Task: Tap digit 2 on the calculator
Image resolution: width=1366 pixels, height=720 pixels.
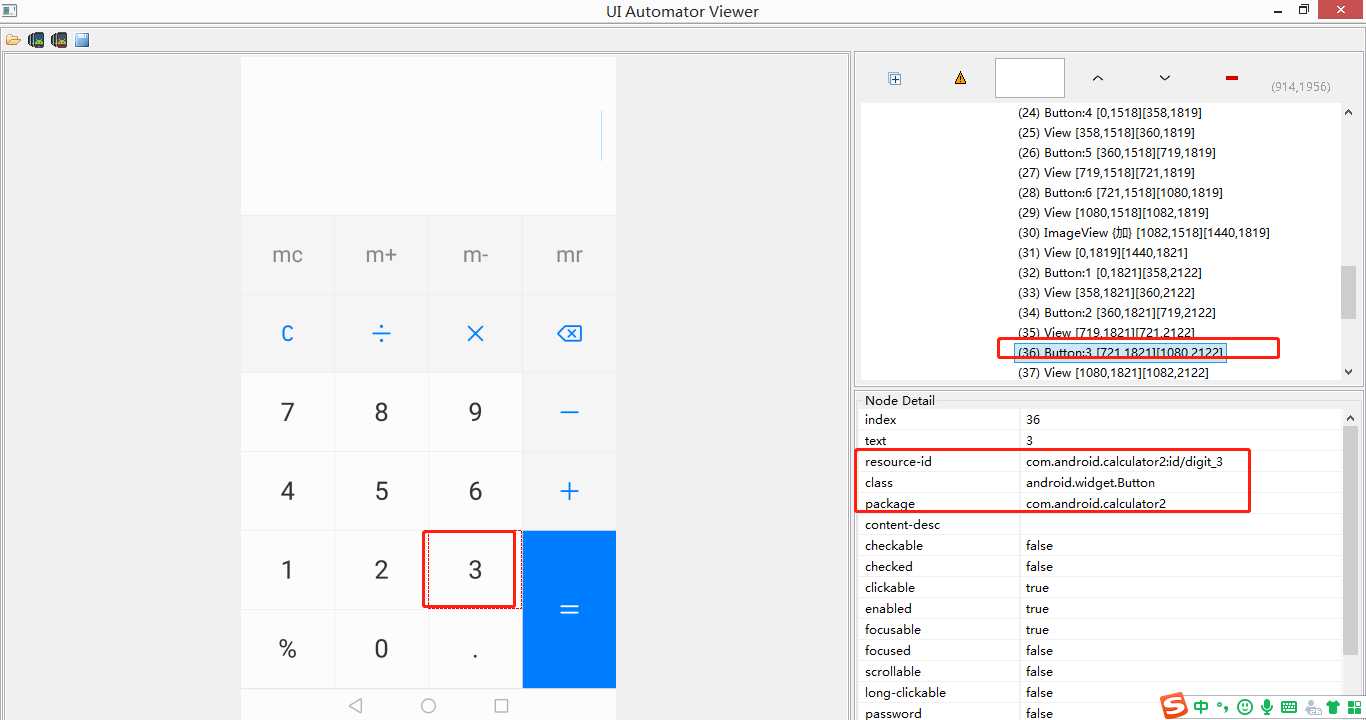Action: pos(381,570)
